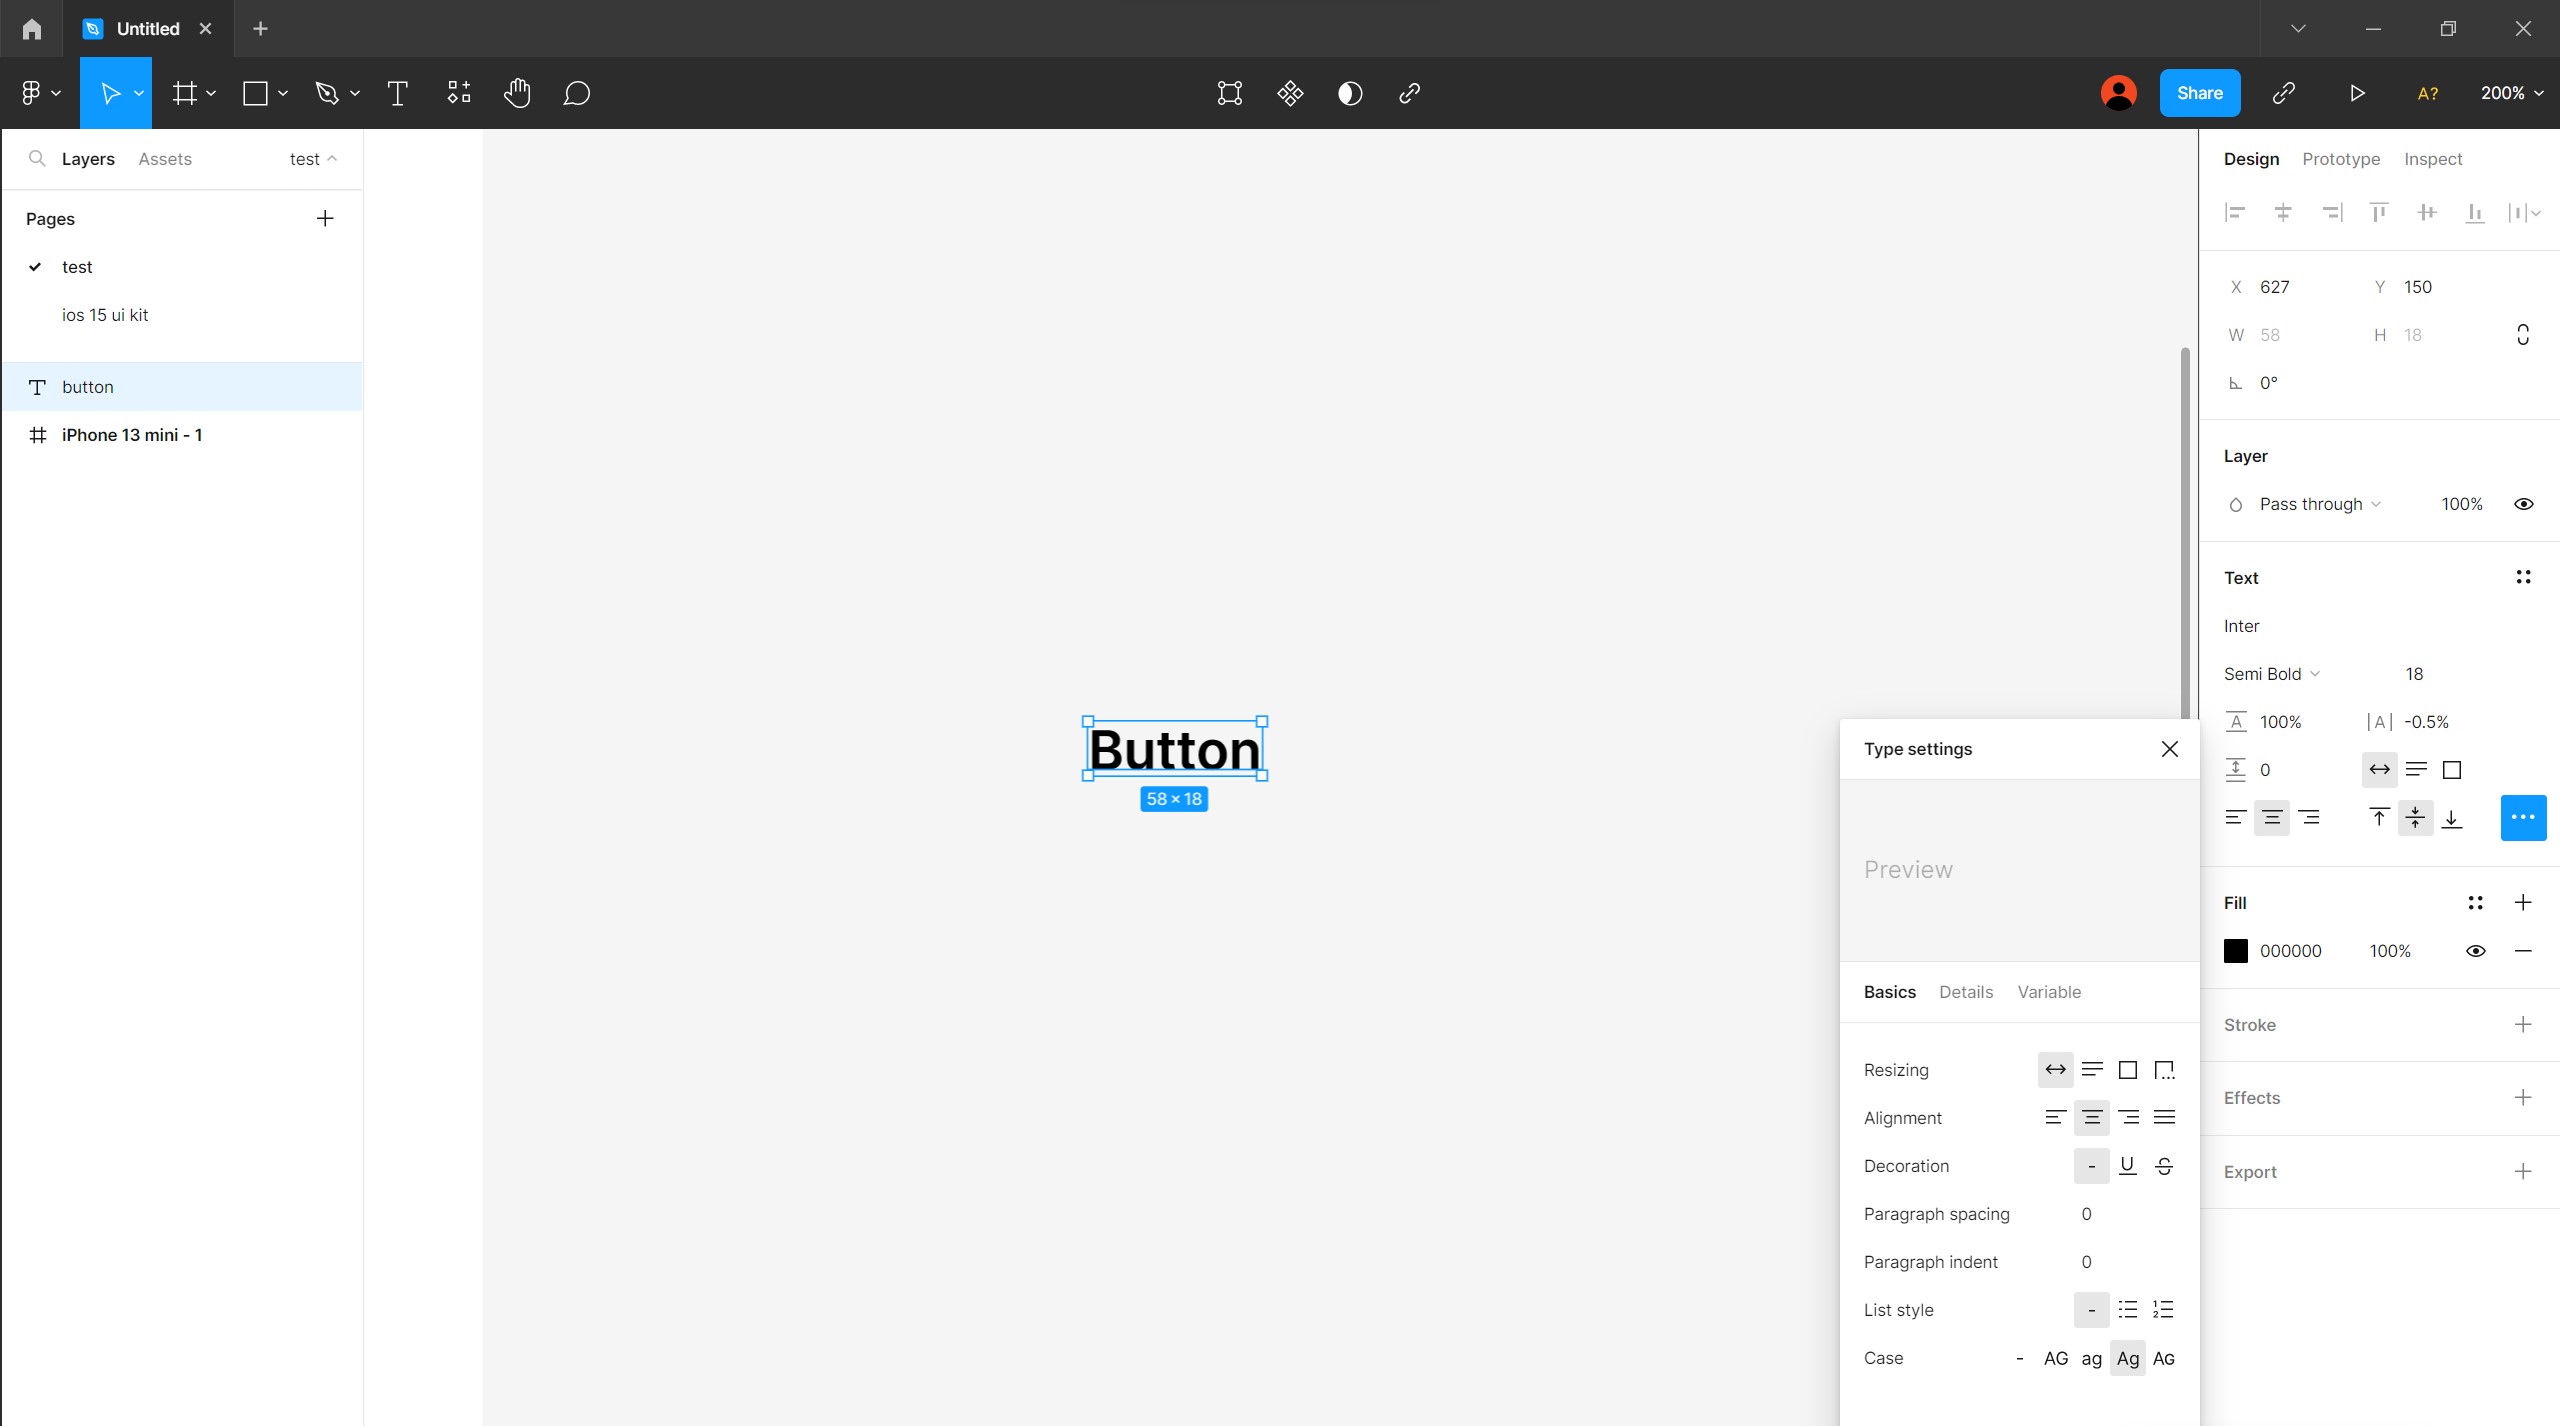This screenshot has height=1426, width=2560.
Task: Toggle layer visibility eye icon
Action: tap(2523, 504)
